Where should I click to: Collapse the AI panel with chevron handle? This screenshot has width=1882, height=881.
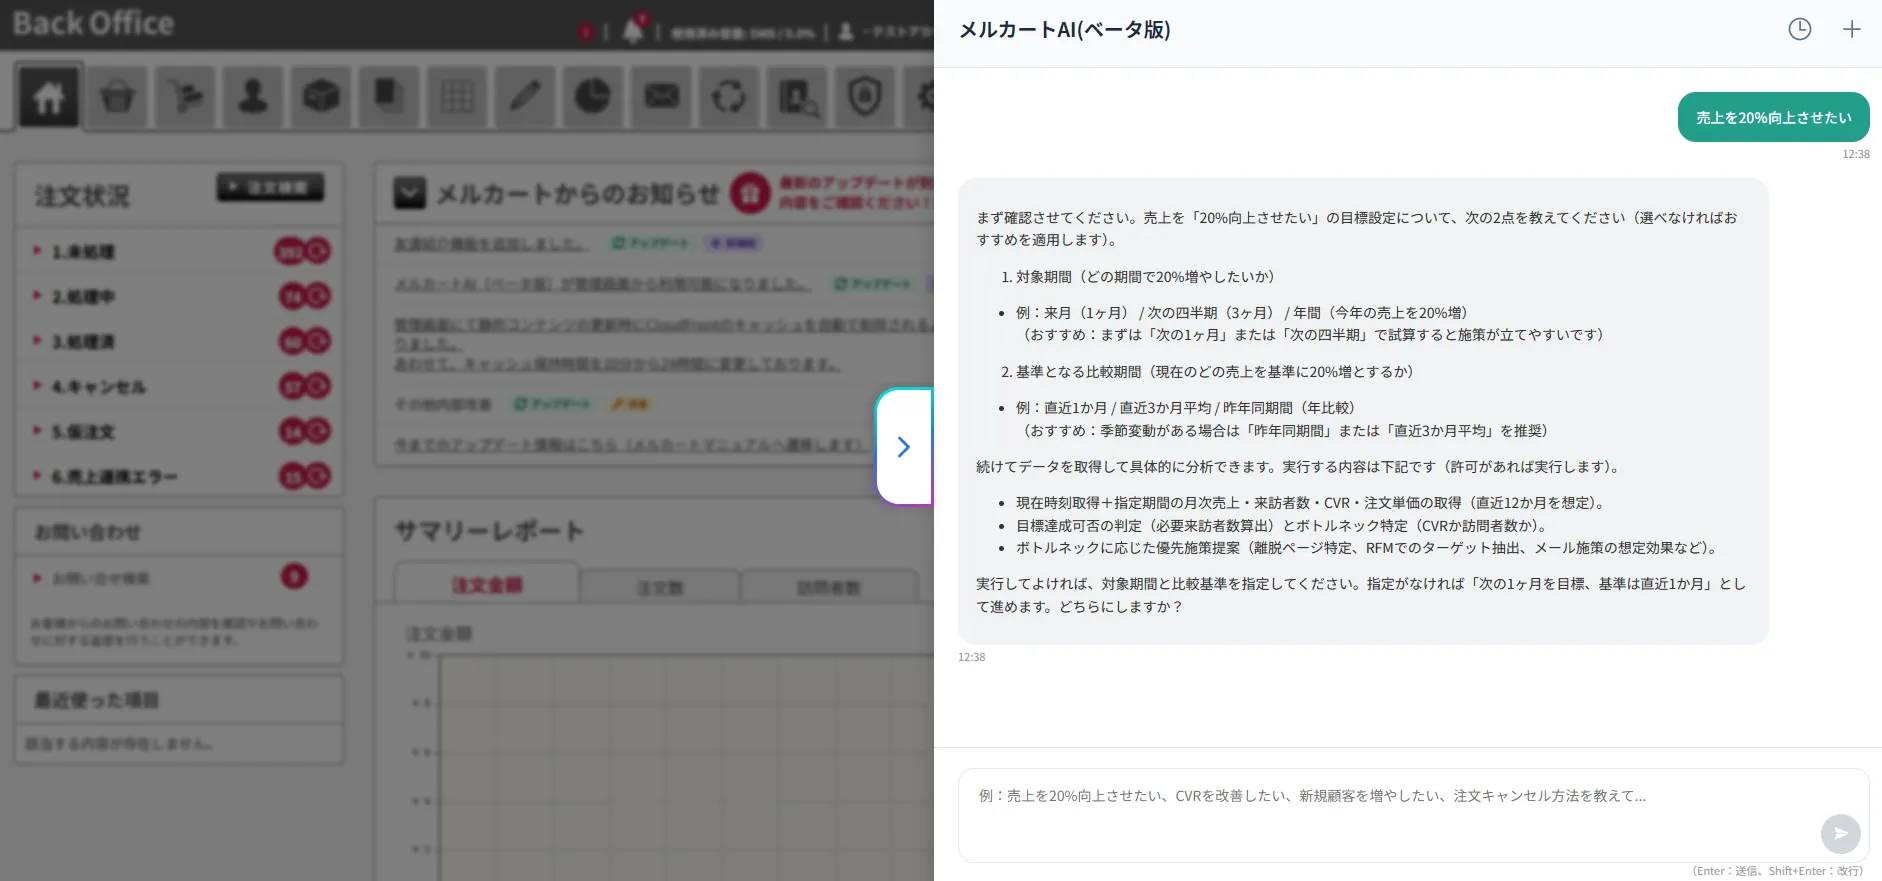coord(904,447)
